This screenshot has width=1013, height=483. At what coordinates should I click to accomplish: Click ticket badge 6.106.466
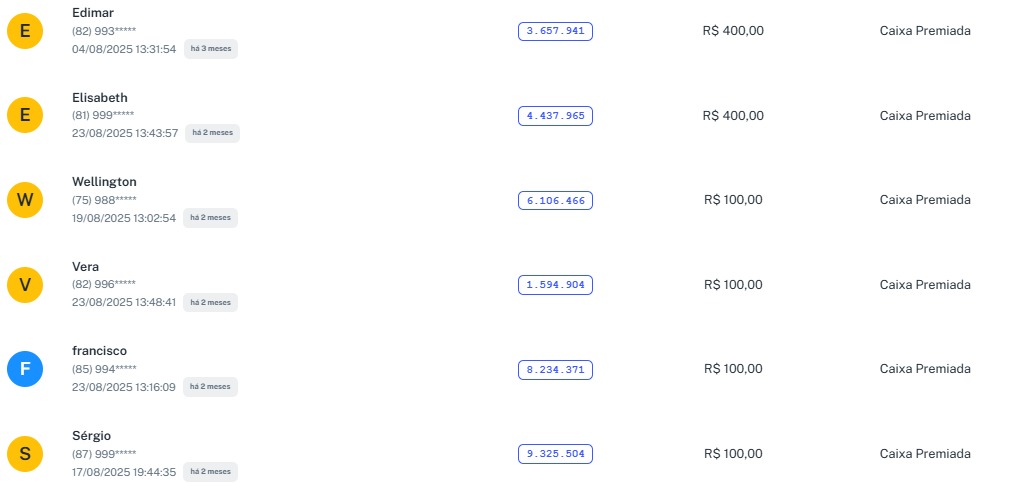pyautogui.click(x=555, y=201)
